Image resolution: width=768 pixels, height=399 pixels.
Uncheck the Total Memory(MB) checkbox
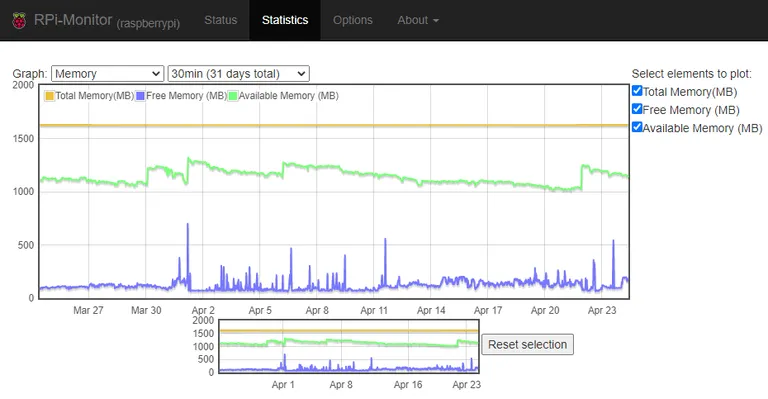pos(637,91)
